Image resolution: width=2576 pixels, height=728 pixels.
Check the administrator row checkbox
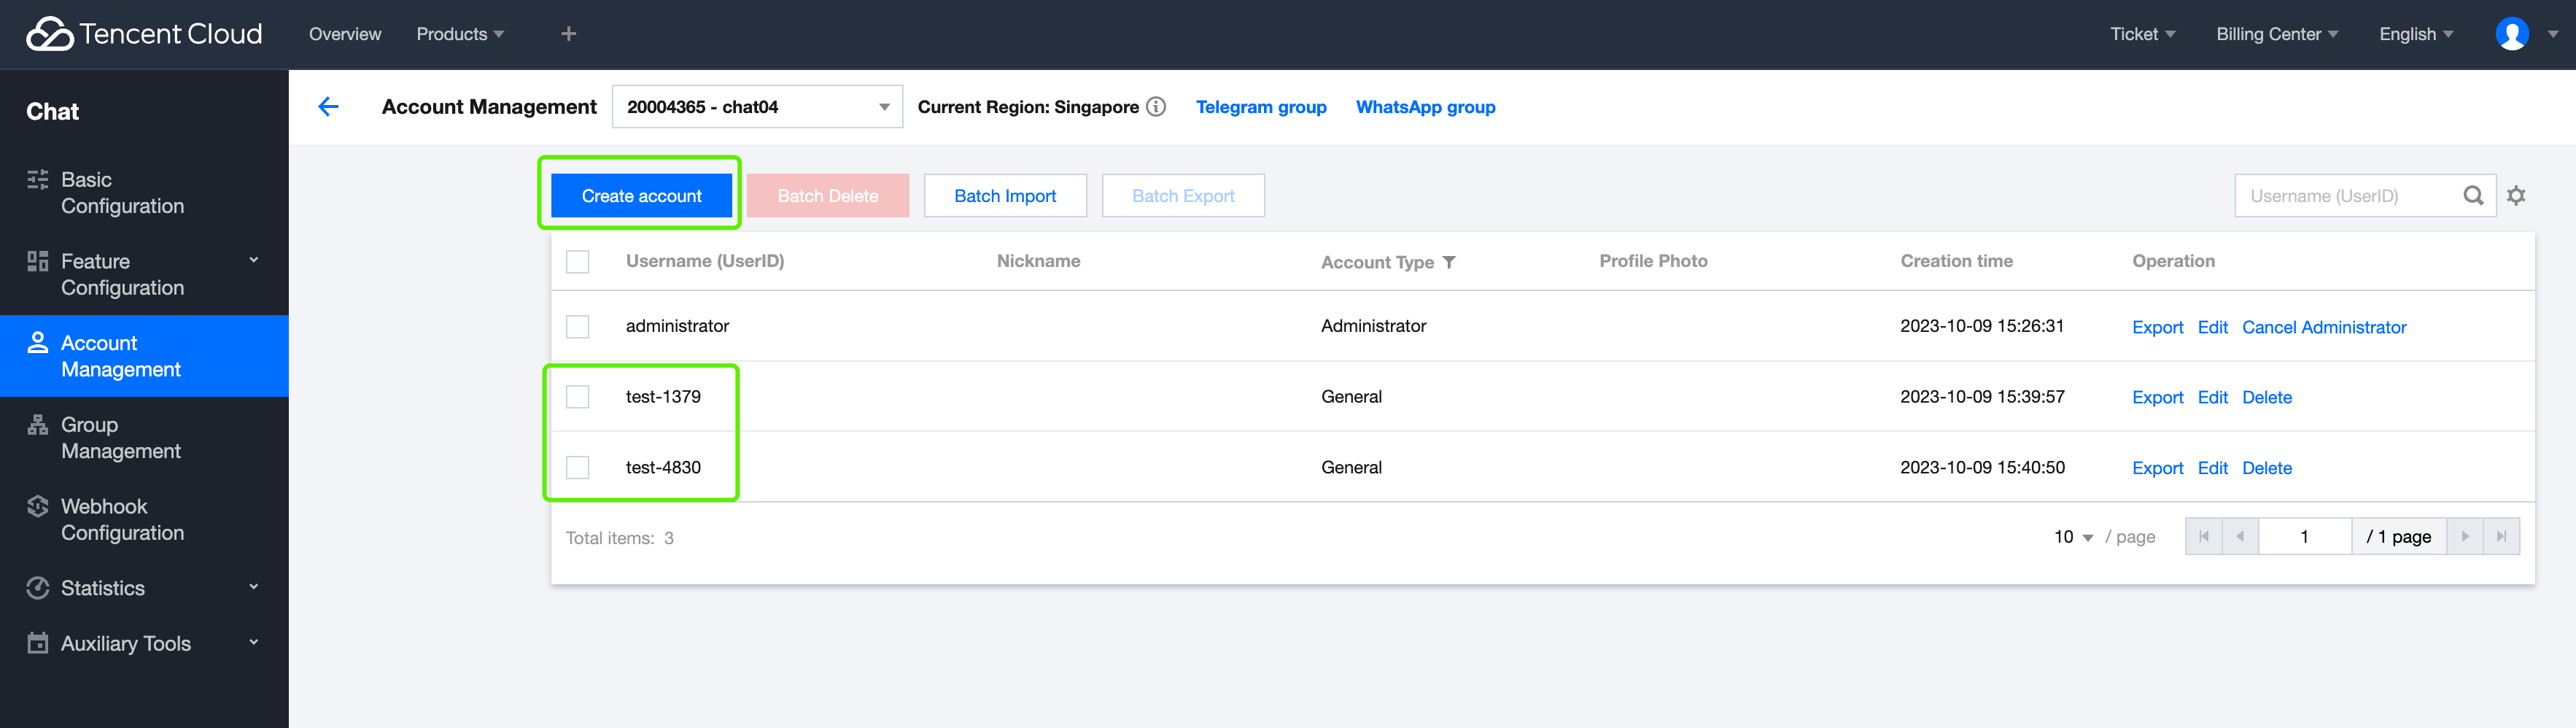pyautogui.click(x=578, y=326)
